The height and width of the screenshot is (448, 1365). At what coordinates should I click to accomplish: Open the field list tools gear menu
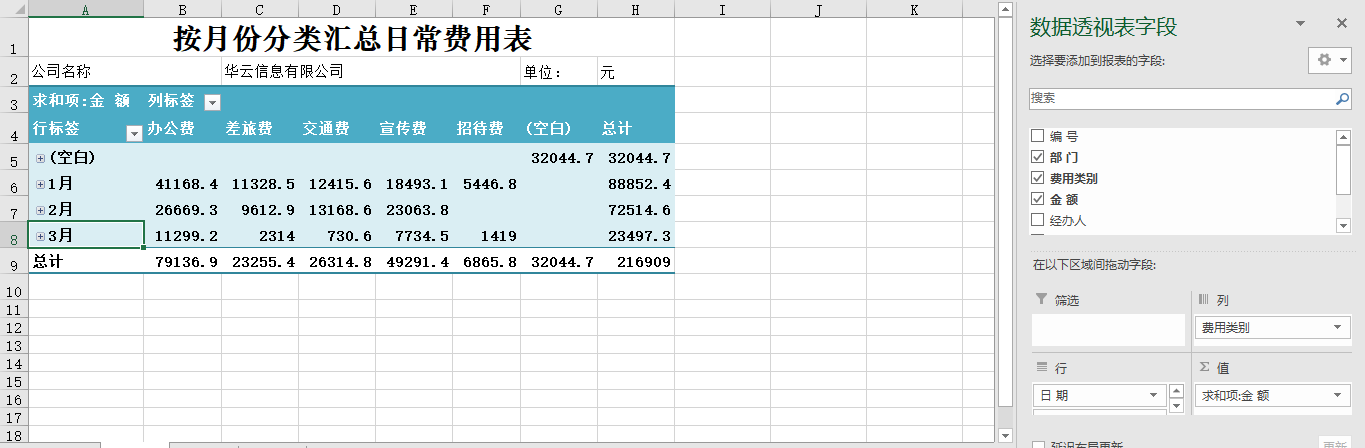point(1329,60)
